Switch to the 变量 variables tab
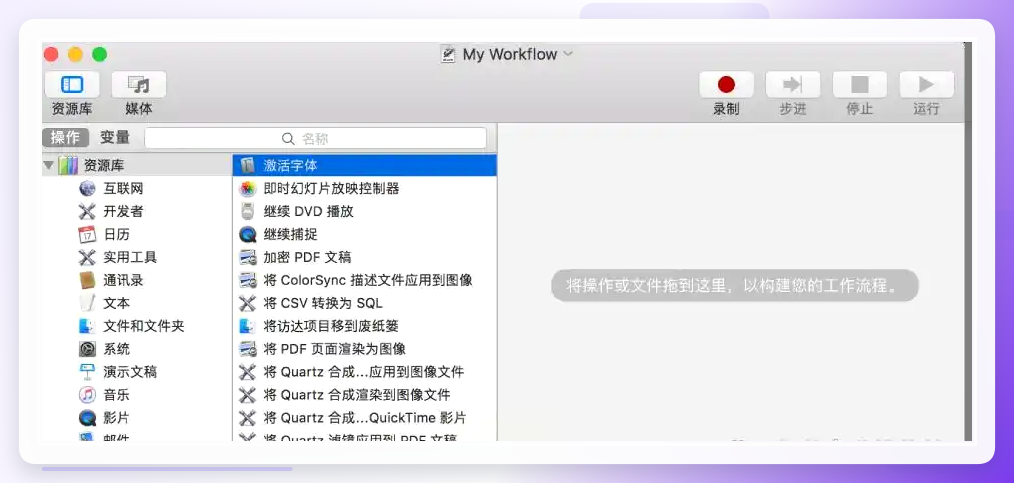This screenshot has height=483, width=1014. click(115, 138)
